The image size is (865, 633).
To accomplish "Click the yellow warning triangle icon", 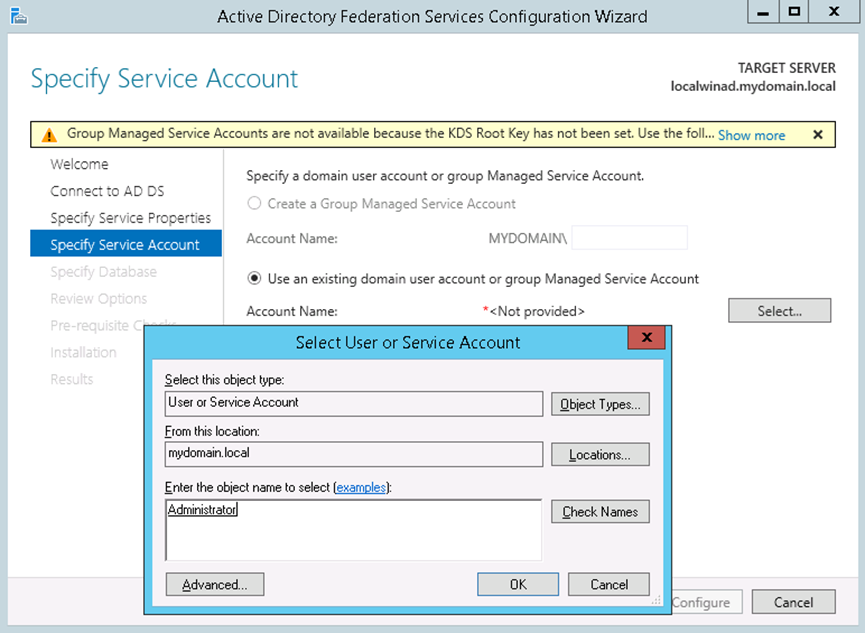I will click(49, 134).
